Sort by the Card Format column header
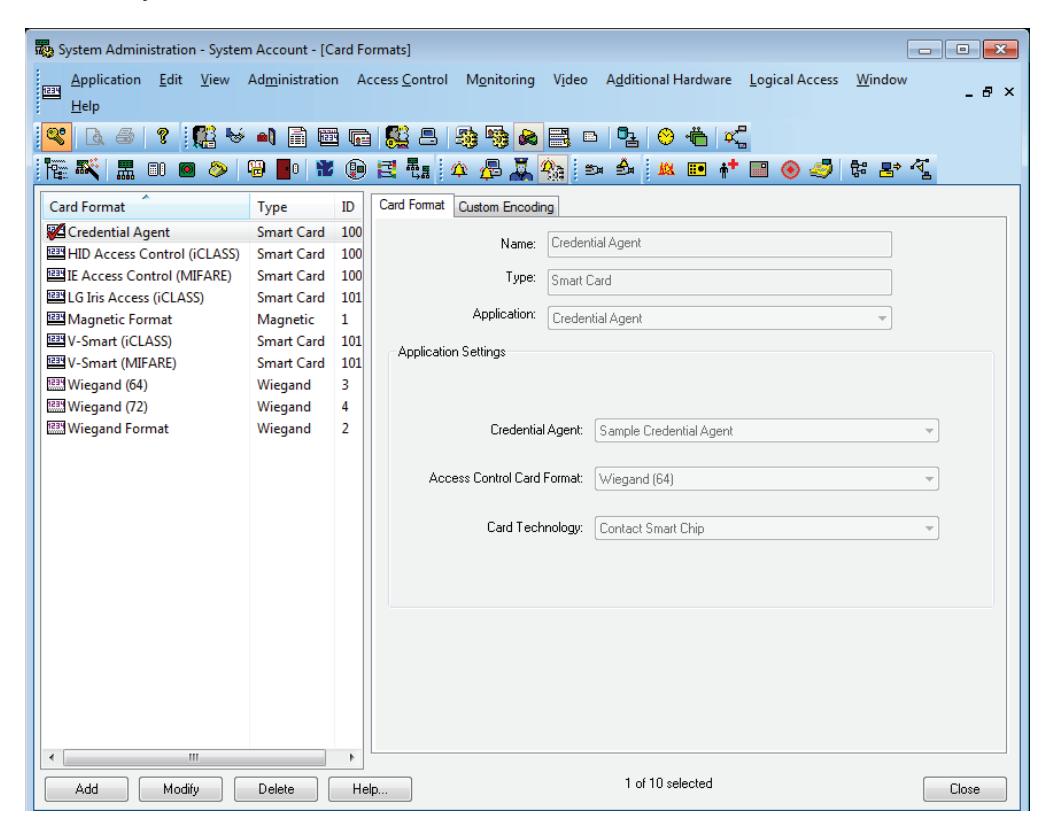 click(145, 206)
